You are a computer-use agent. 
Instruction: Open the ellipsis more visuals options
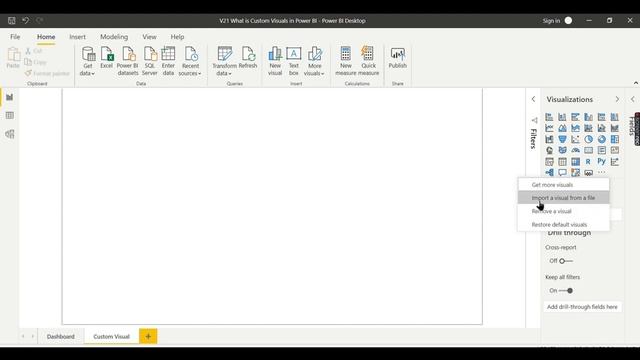(602, 173)
